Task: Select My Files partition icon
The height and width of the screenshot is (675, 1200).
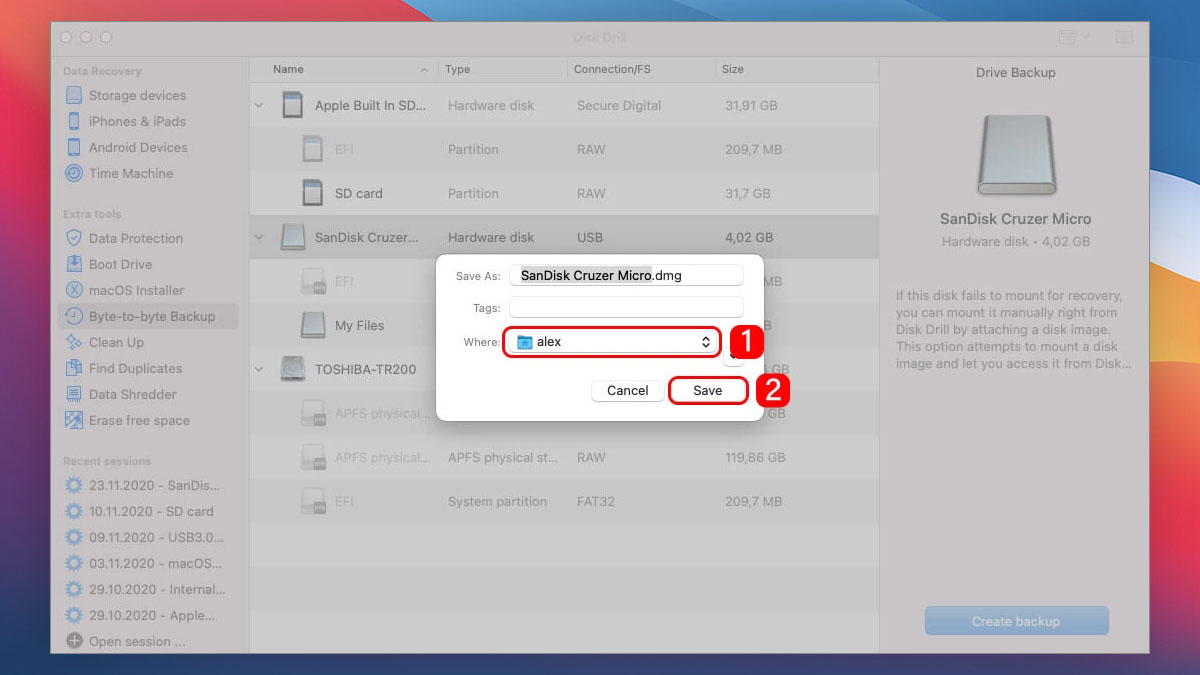Action: point(313,325)
